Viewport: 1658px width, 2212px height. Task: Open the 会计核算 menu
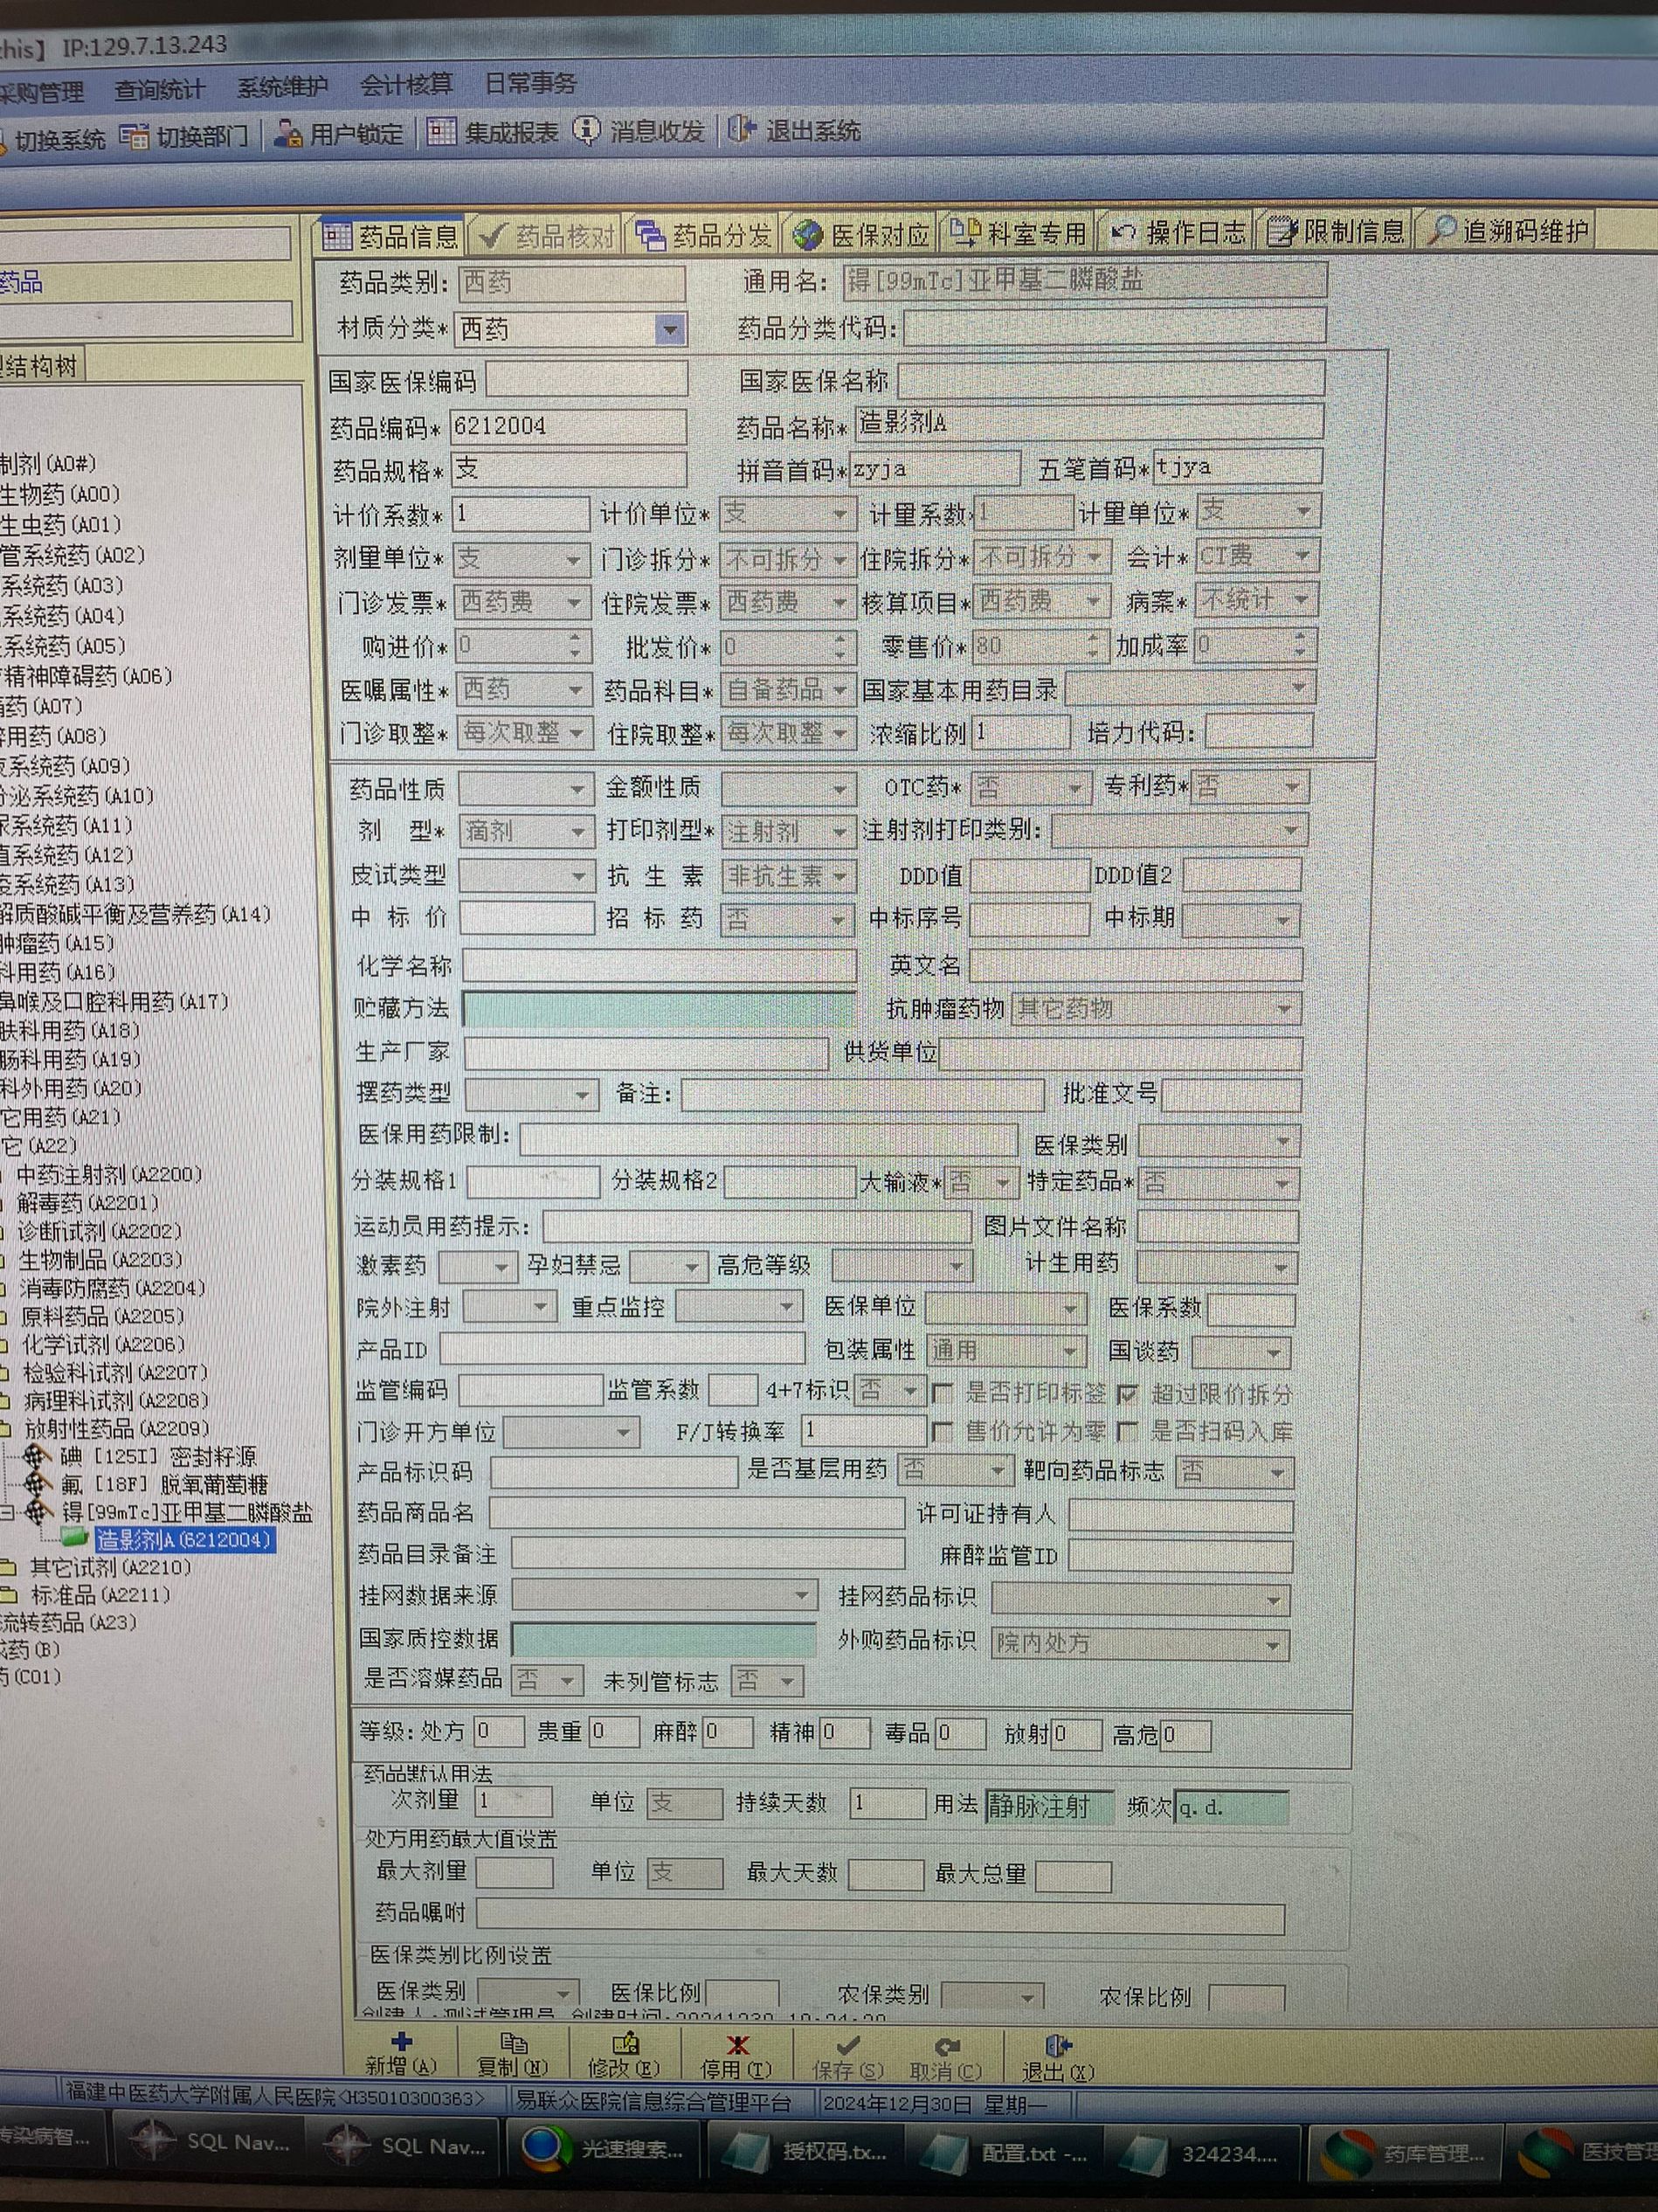pos(406,85)
